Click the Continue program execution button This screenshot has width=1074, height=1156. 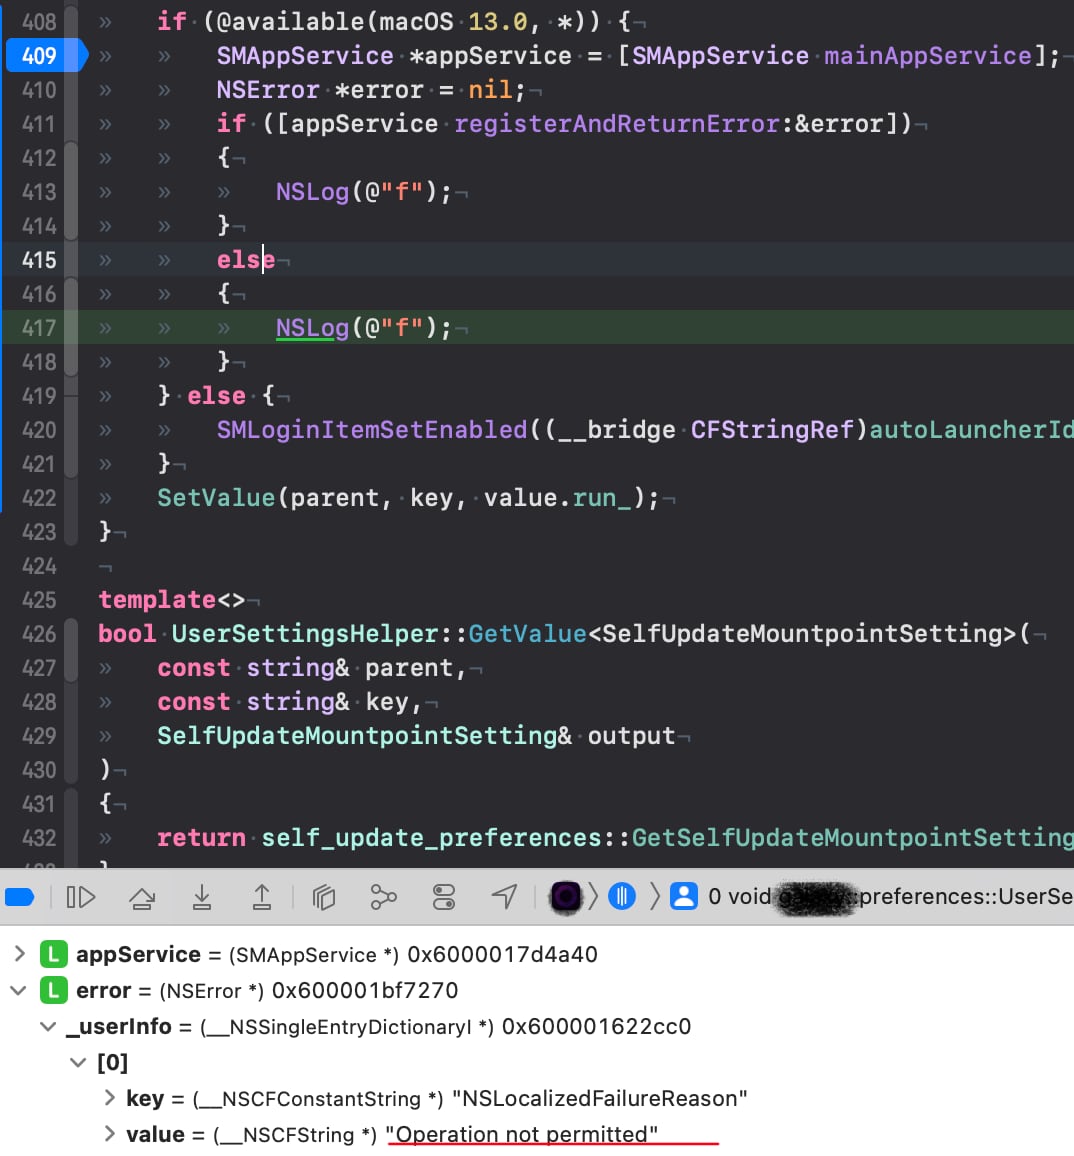pos(81,897)
